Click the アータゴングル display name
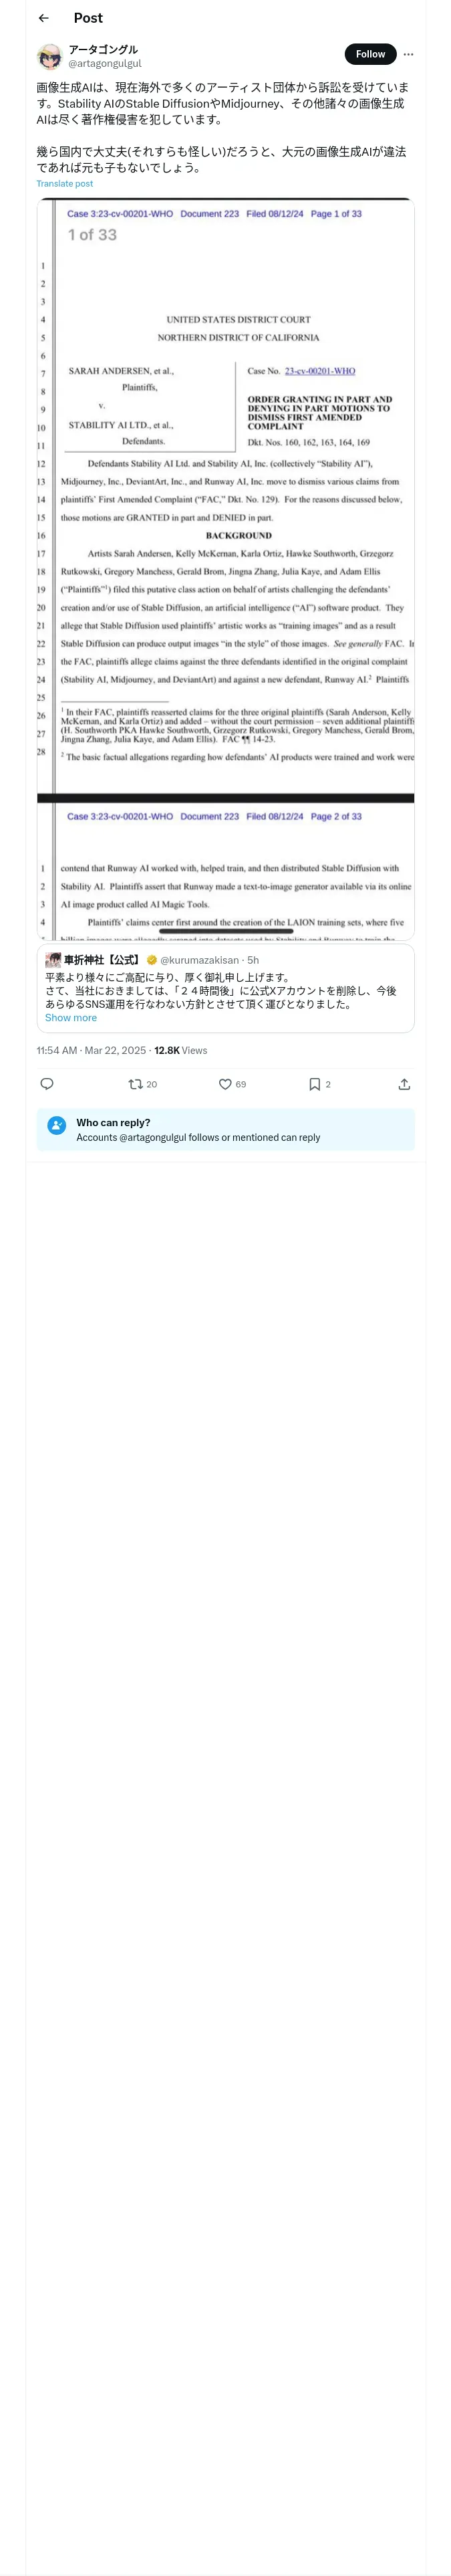 [103, 49]
